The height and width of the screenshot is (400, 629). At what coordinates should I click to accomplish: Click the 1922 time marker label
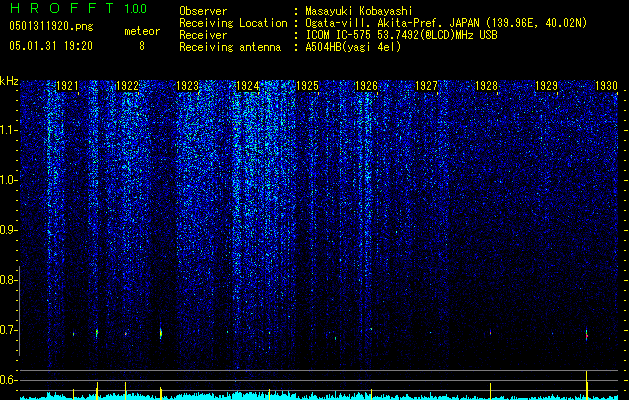[x=127, y=86]
